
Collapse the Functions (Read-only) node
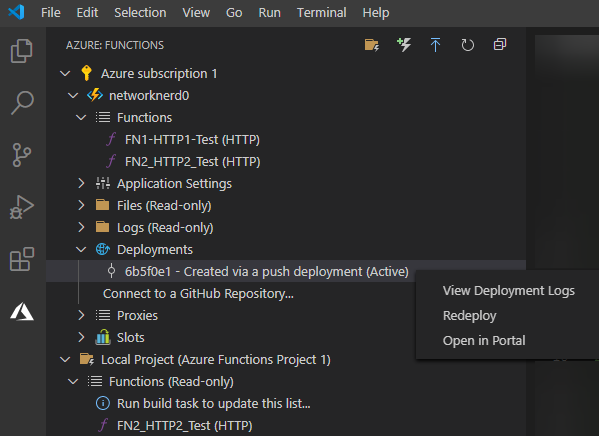point(73,381)
